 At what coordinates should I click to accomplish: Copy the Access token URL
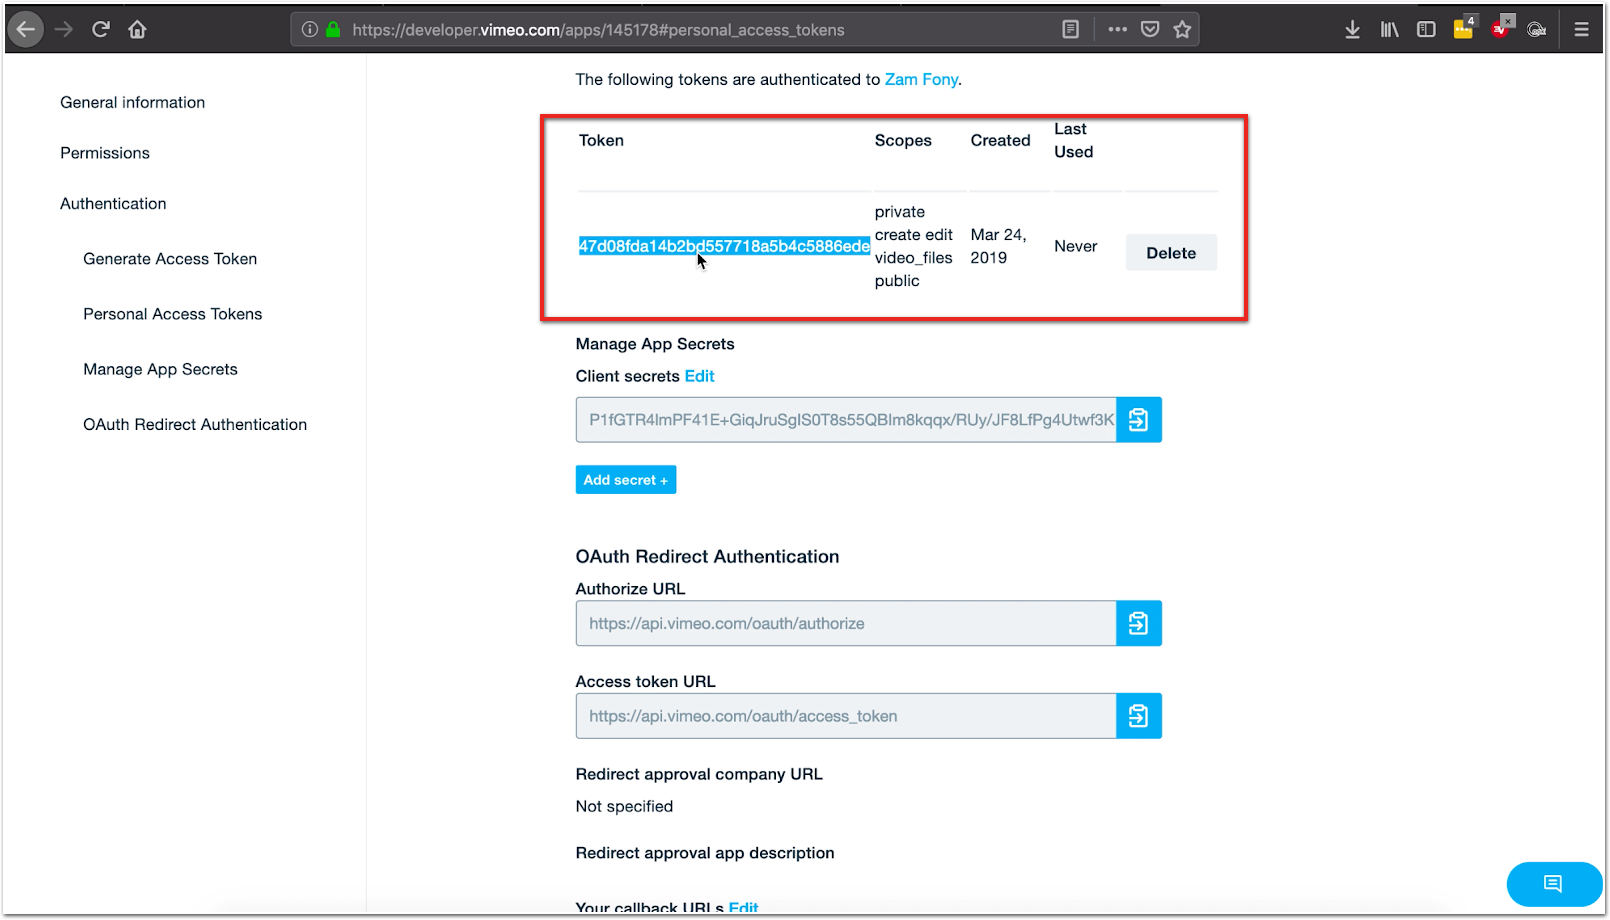coord(1139,716)
